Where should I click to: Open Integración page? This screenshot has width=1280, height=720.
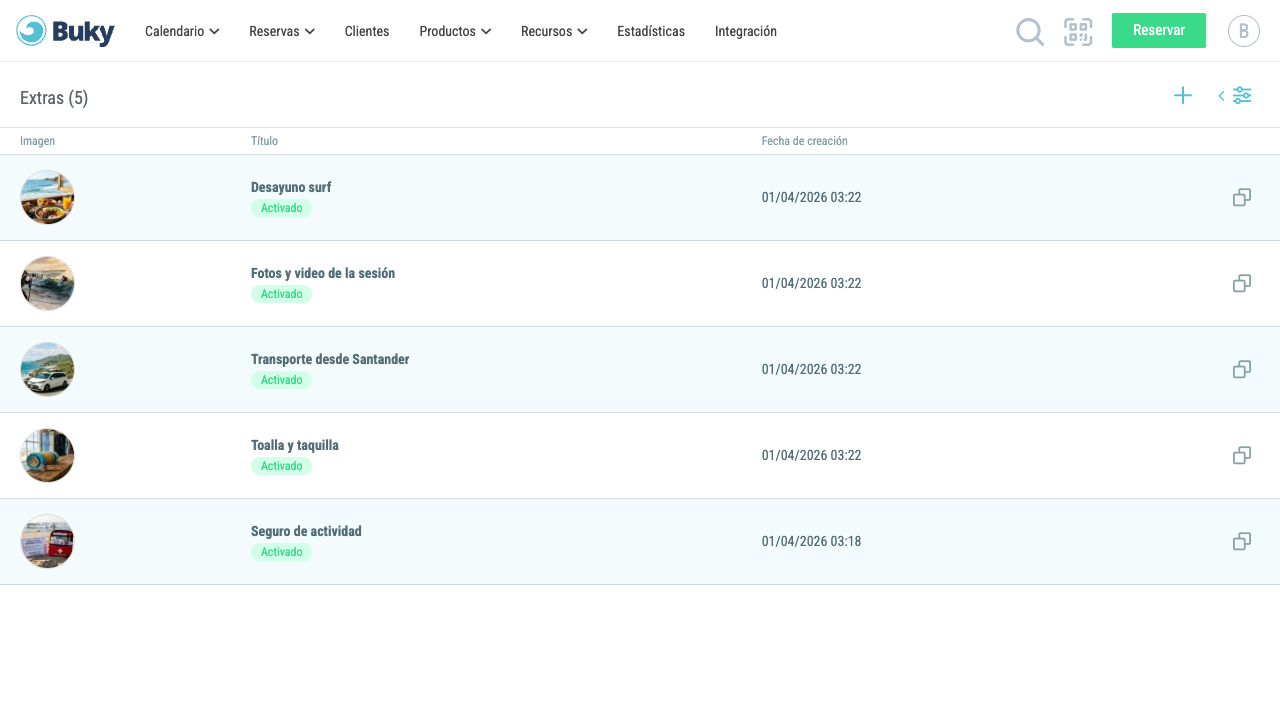click(746, 31)
